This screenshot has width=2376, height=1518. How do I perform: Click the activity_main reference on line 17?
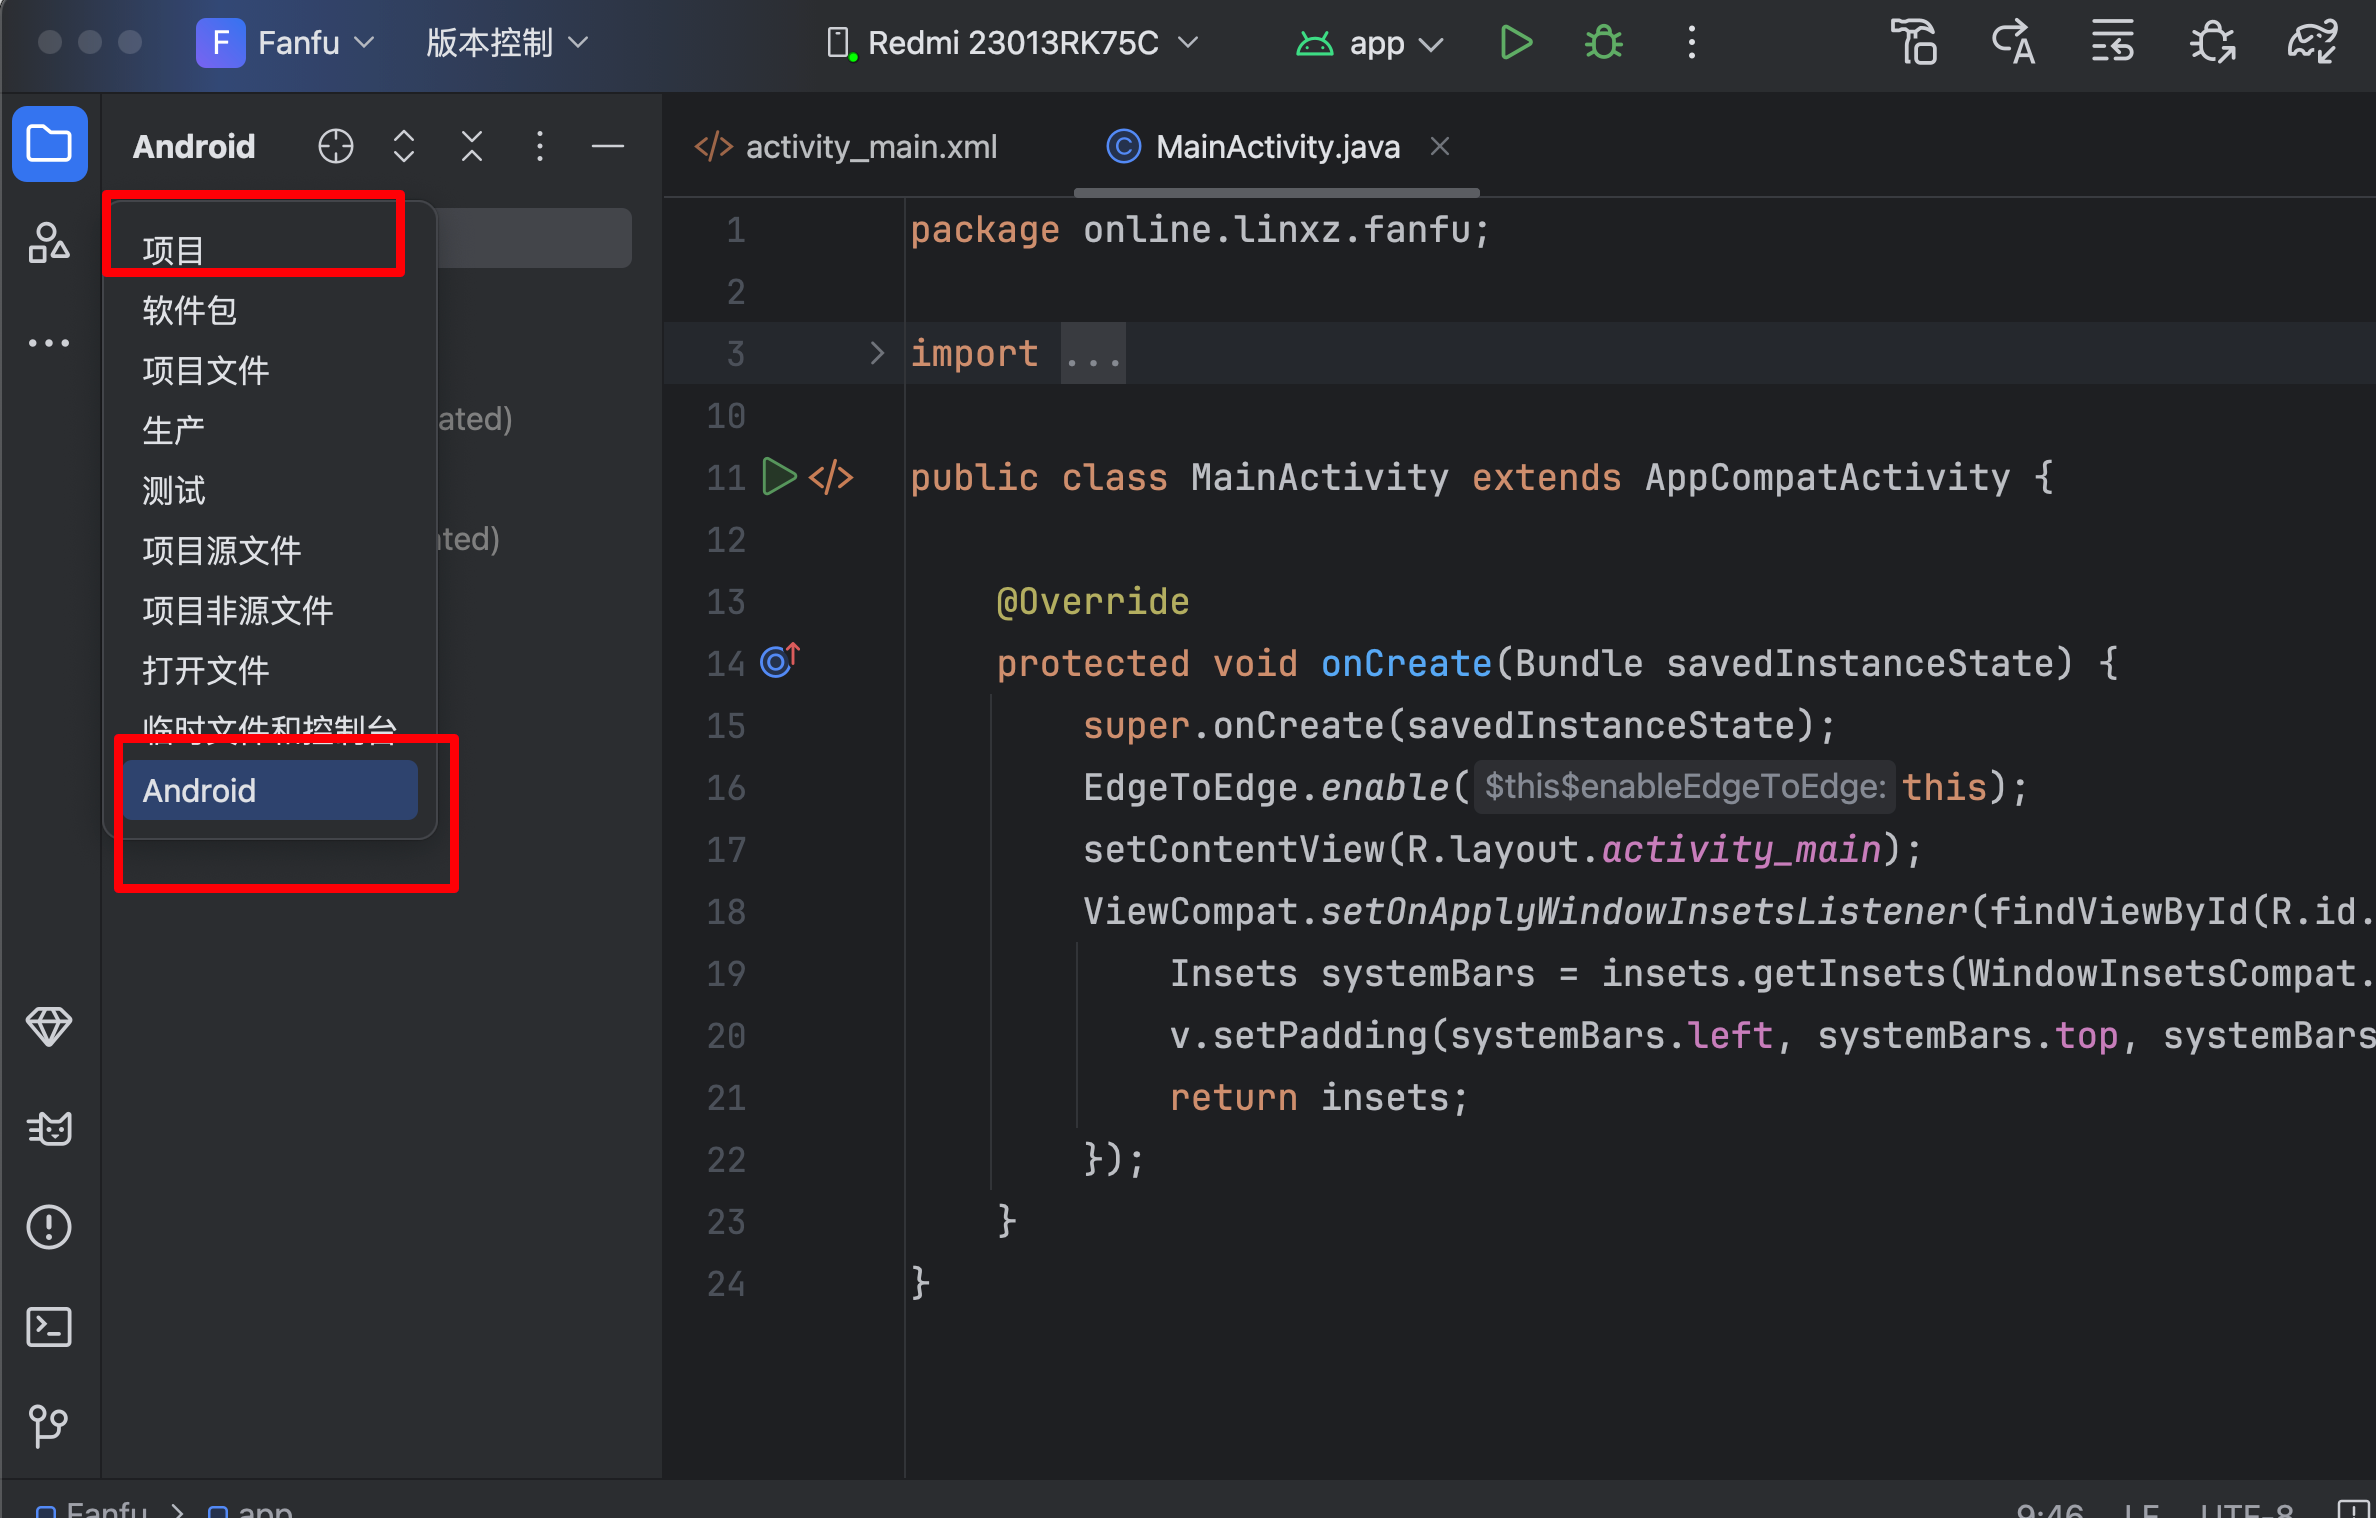[x=1742, y=849]
